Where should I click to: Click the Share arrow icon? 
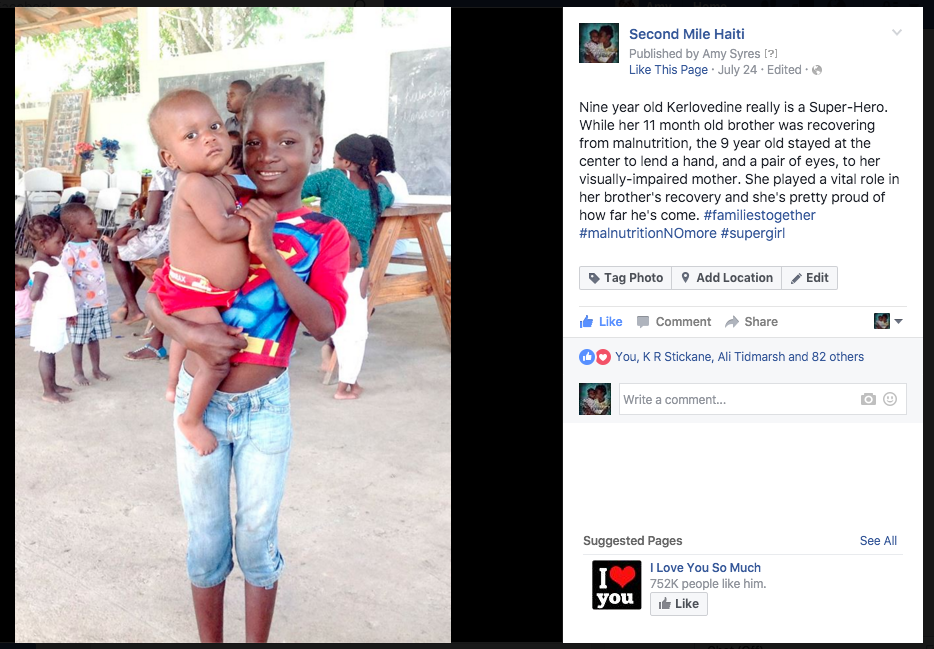[x=731, y=322]
